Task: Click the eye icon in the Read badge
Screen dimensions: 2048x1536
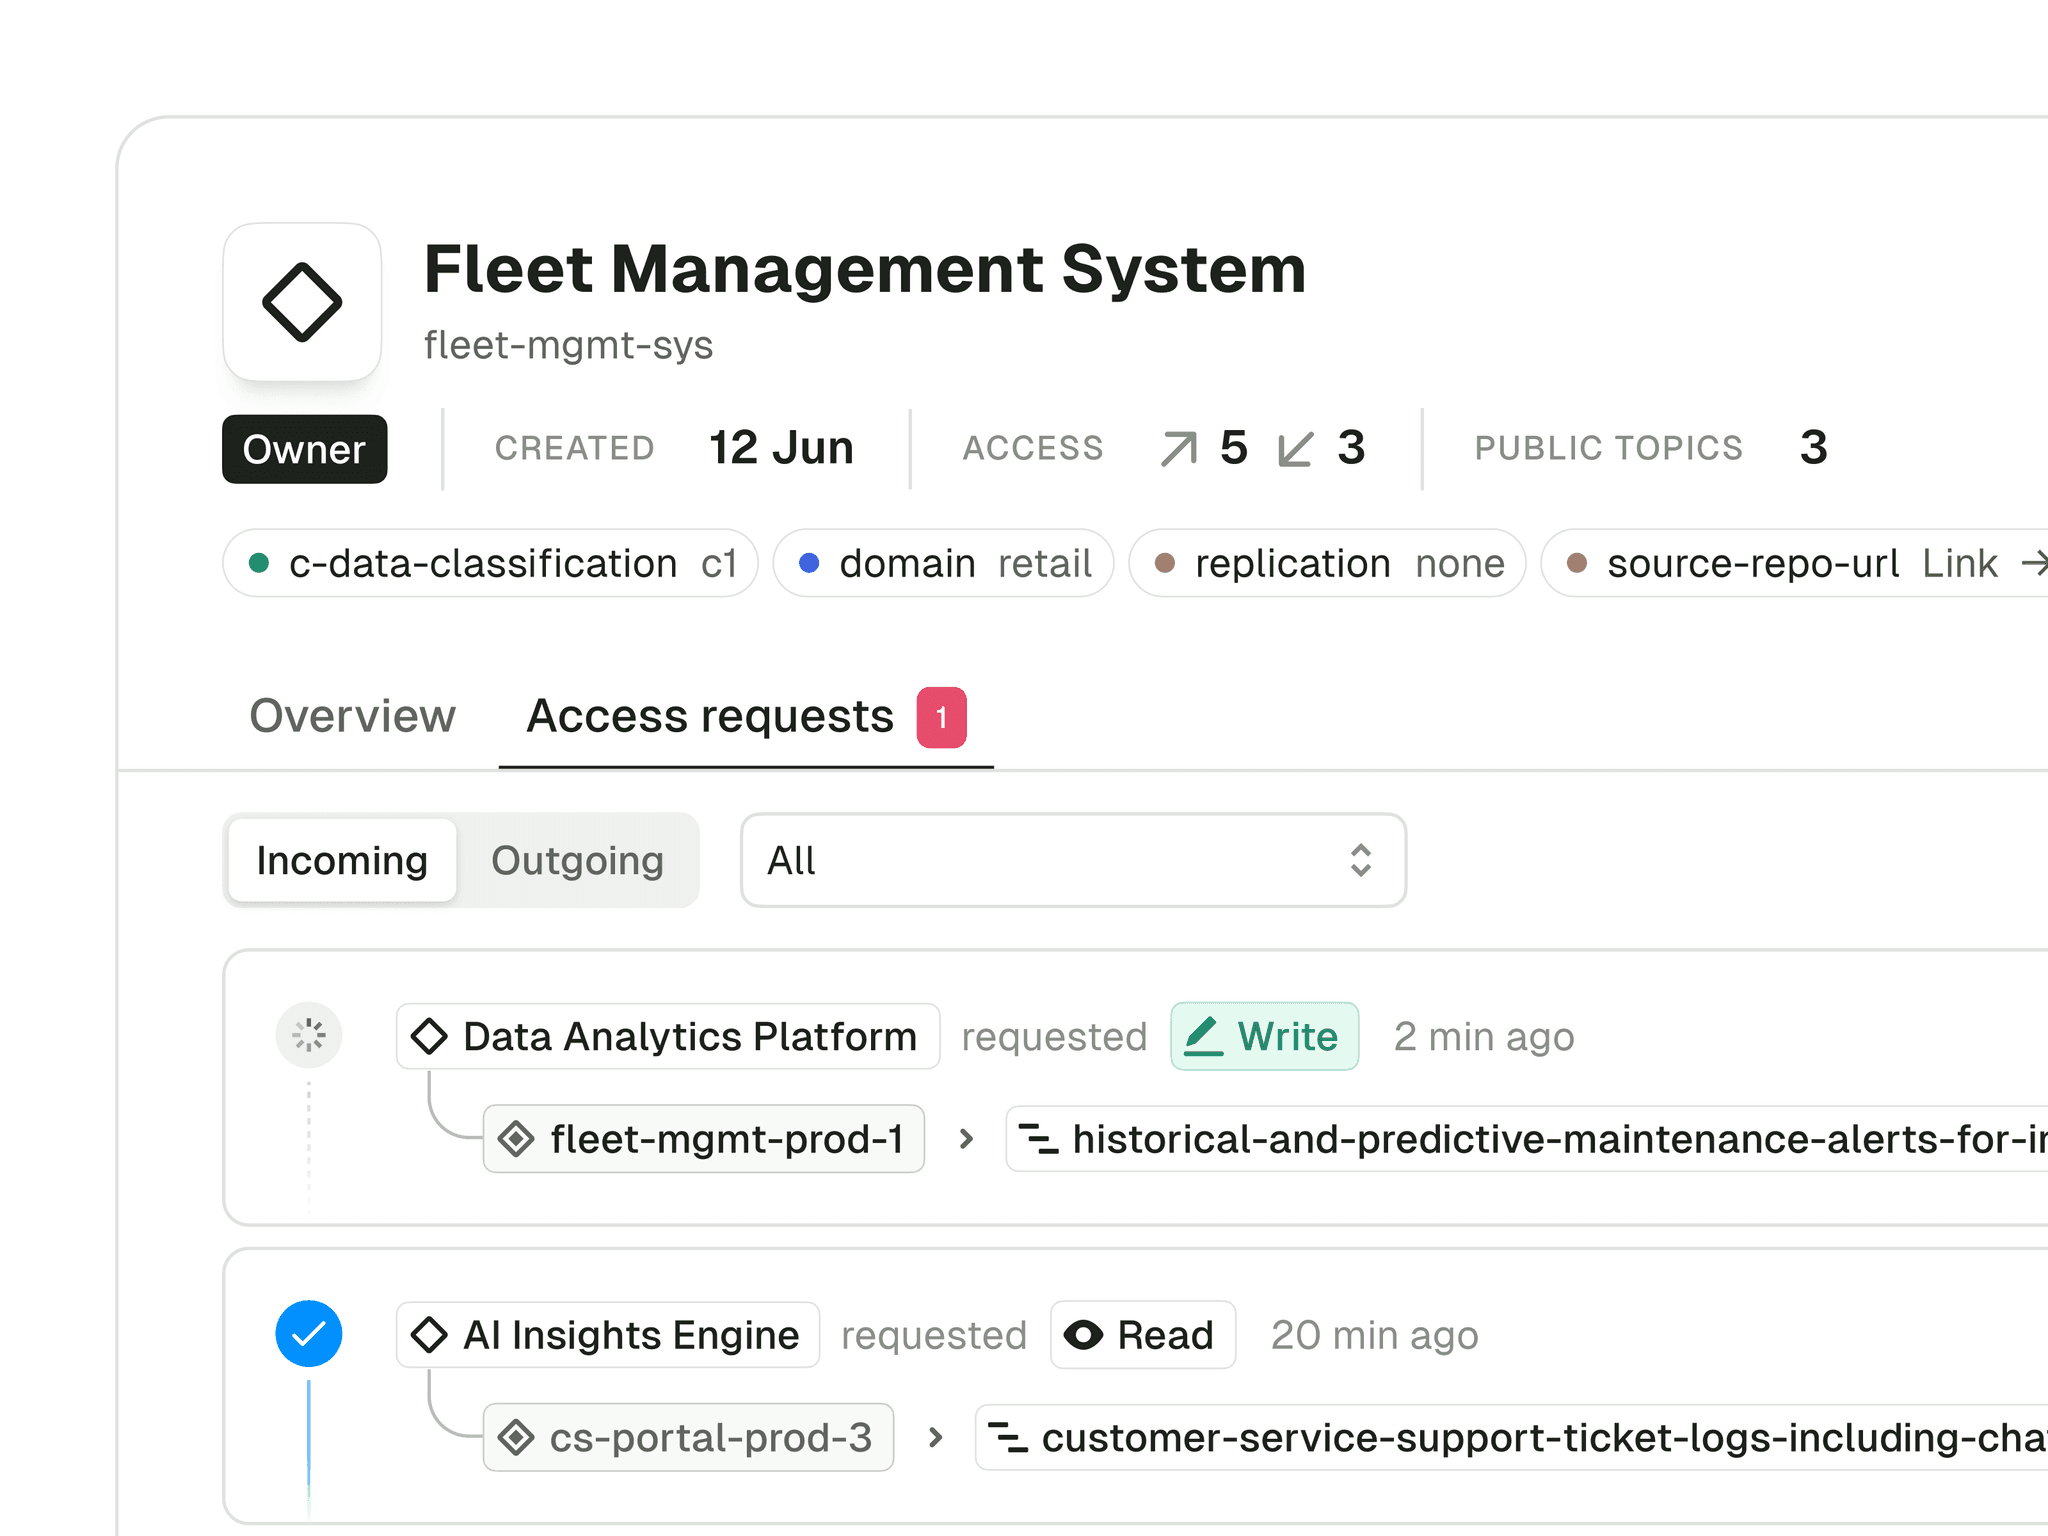Action: click(1085, 1334)
